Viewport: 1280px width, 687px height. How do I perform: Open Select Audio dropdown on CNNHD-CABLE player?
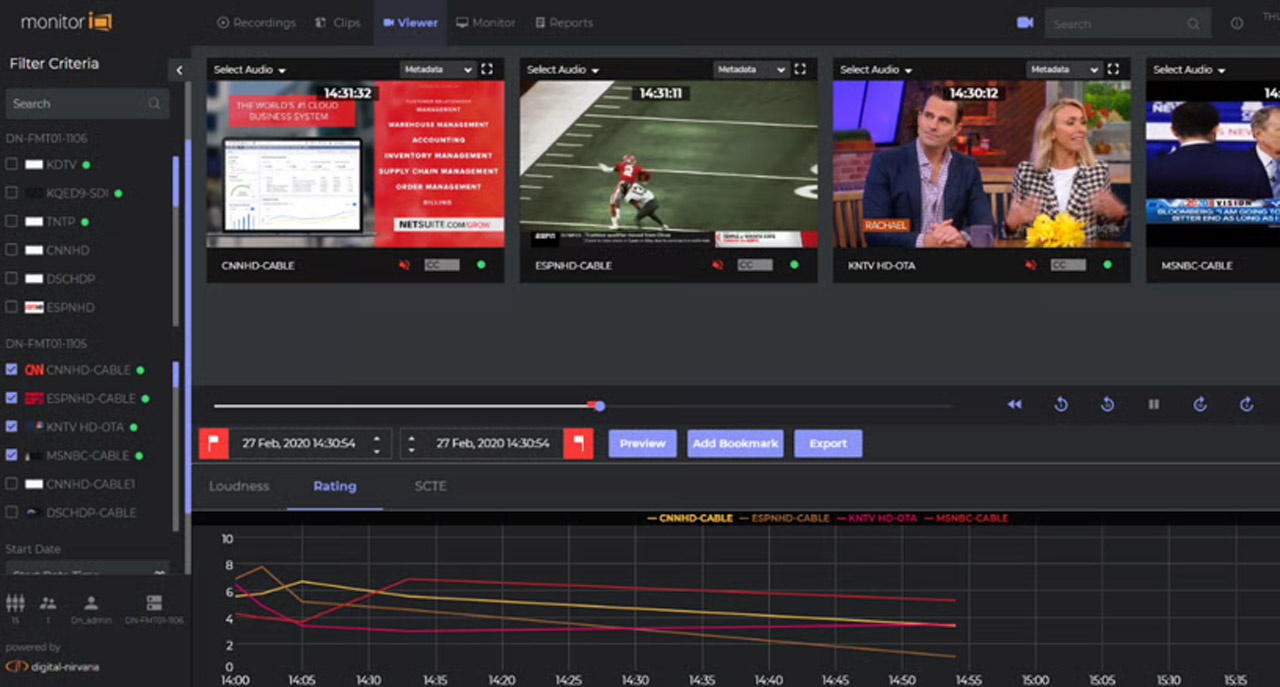click(249, 70)
